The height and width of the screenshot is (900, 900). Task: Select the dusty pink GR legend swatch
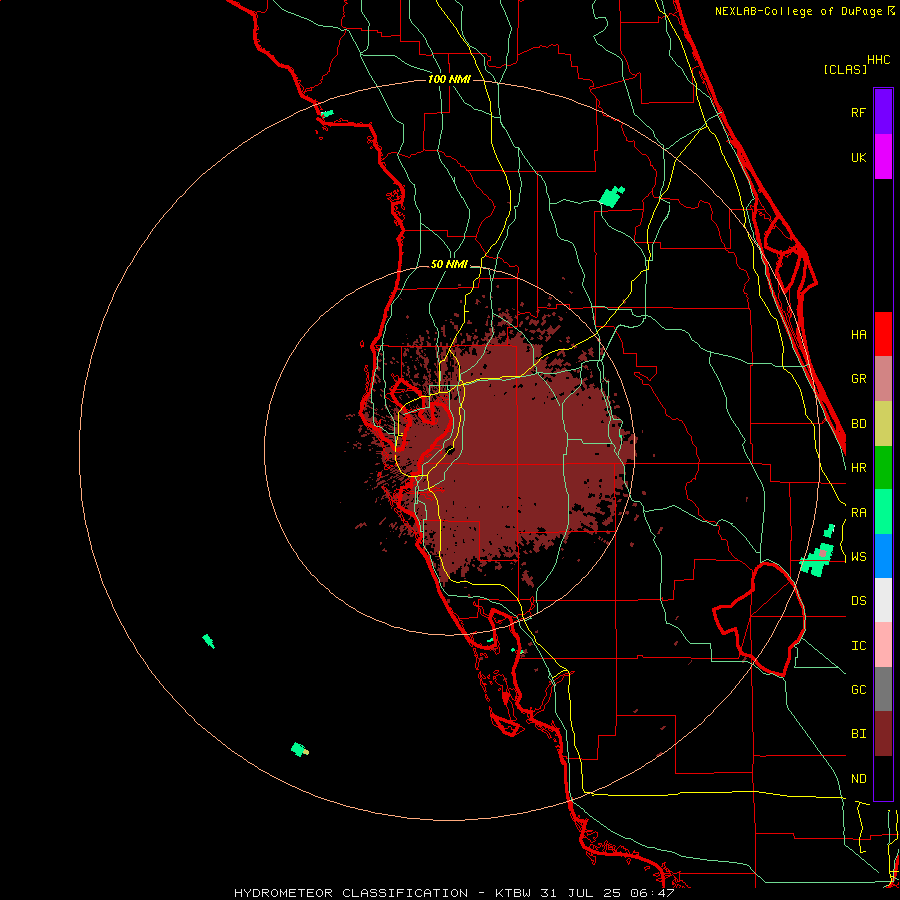(x=883, y=379)
